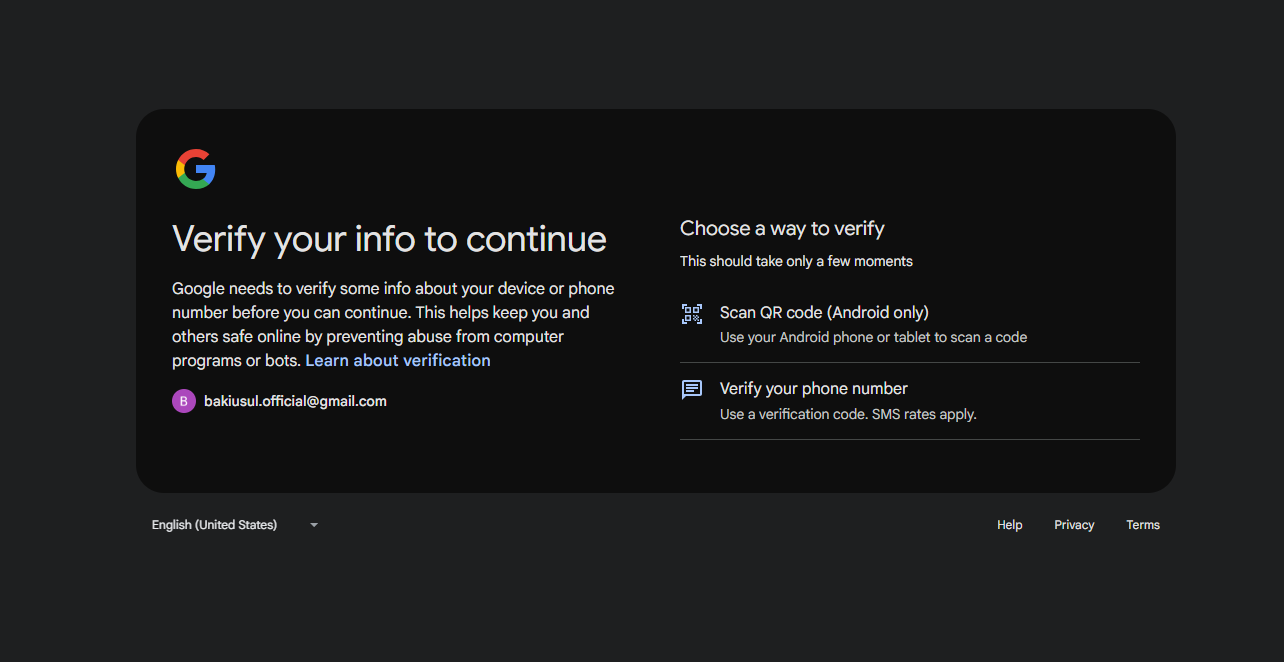This screenshot has height=662, width=1284.
Task: Click "This should take only a few moments" text
Action: click(x=796, y=261)
